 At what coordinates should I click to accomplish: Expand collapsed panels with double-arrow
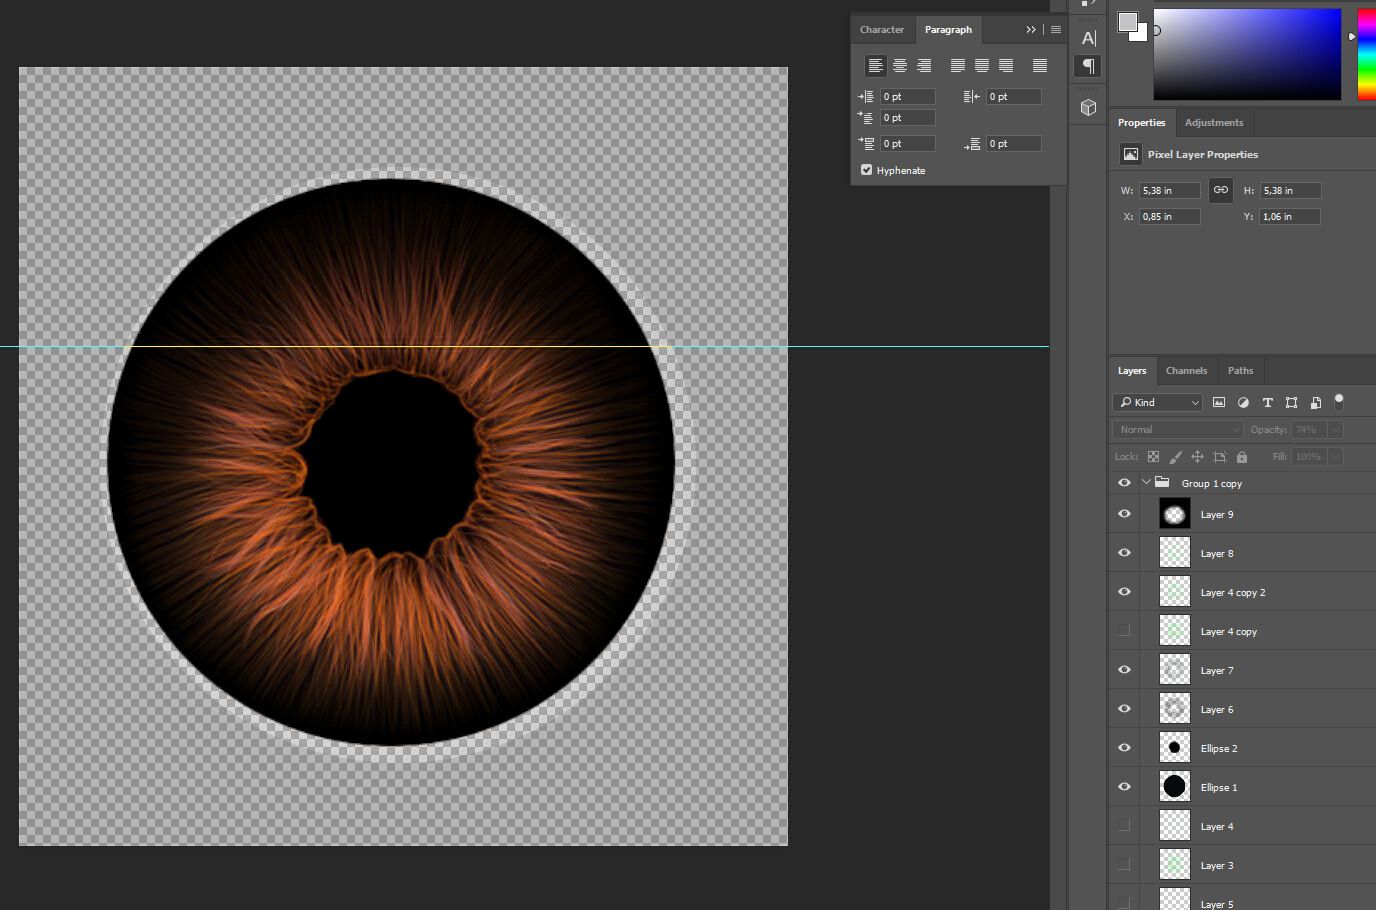(1030, 30)
